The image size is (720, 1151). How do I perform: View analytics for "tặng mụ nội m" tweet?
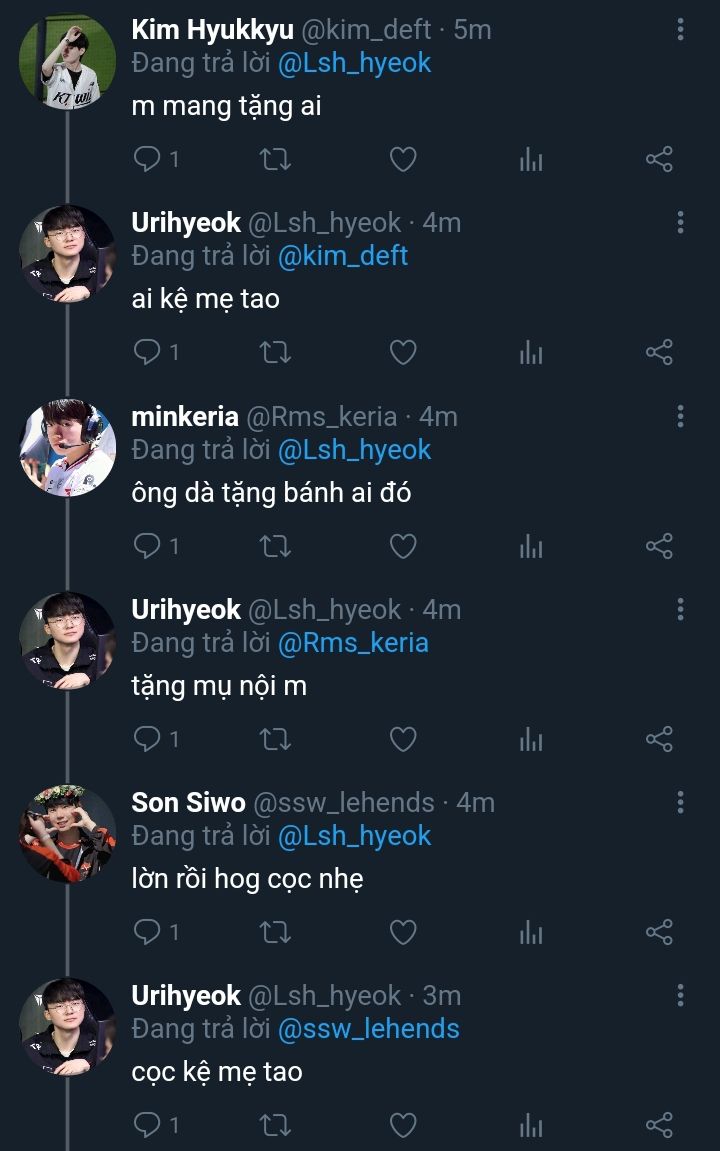click(531, 739)
